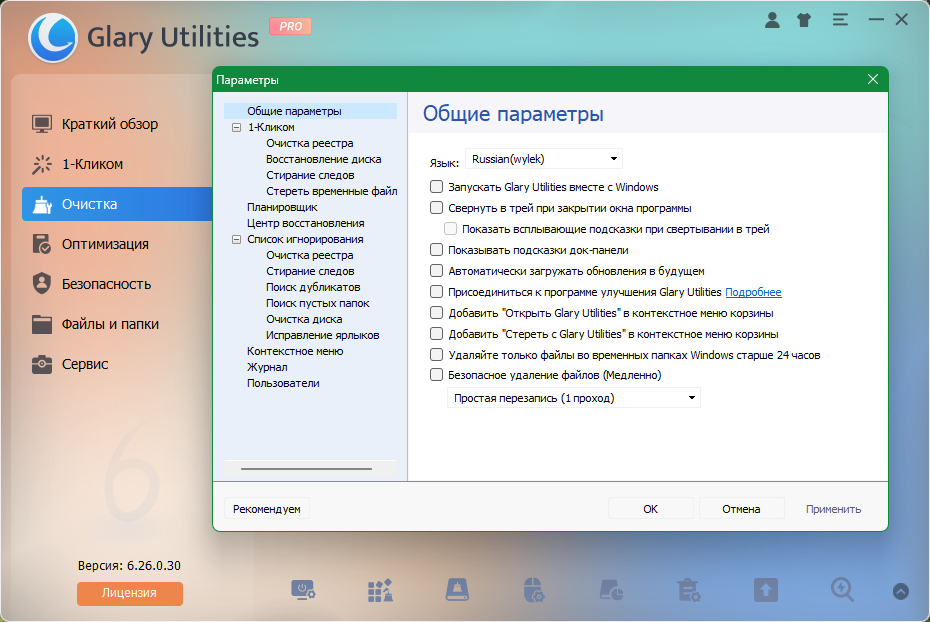Select Общие параметры in the tree

point(294,111)
